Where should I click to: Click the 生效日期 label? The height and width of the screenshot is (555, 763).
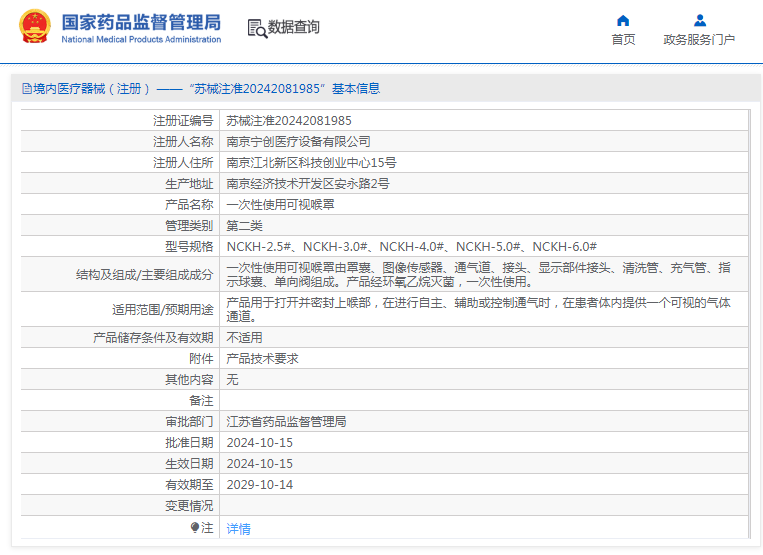[189, 464]
